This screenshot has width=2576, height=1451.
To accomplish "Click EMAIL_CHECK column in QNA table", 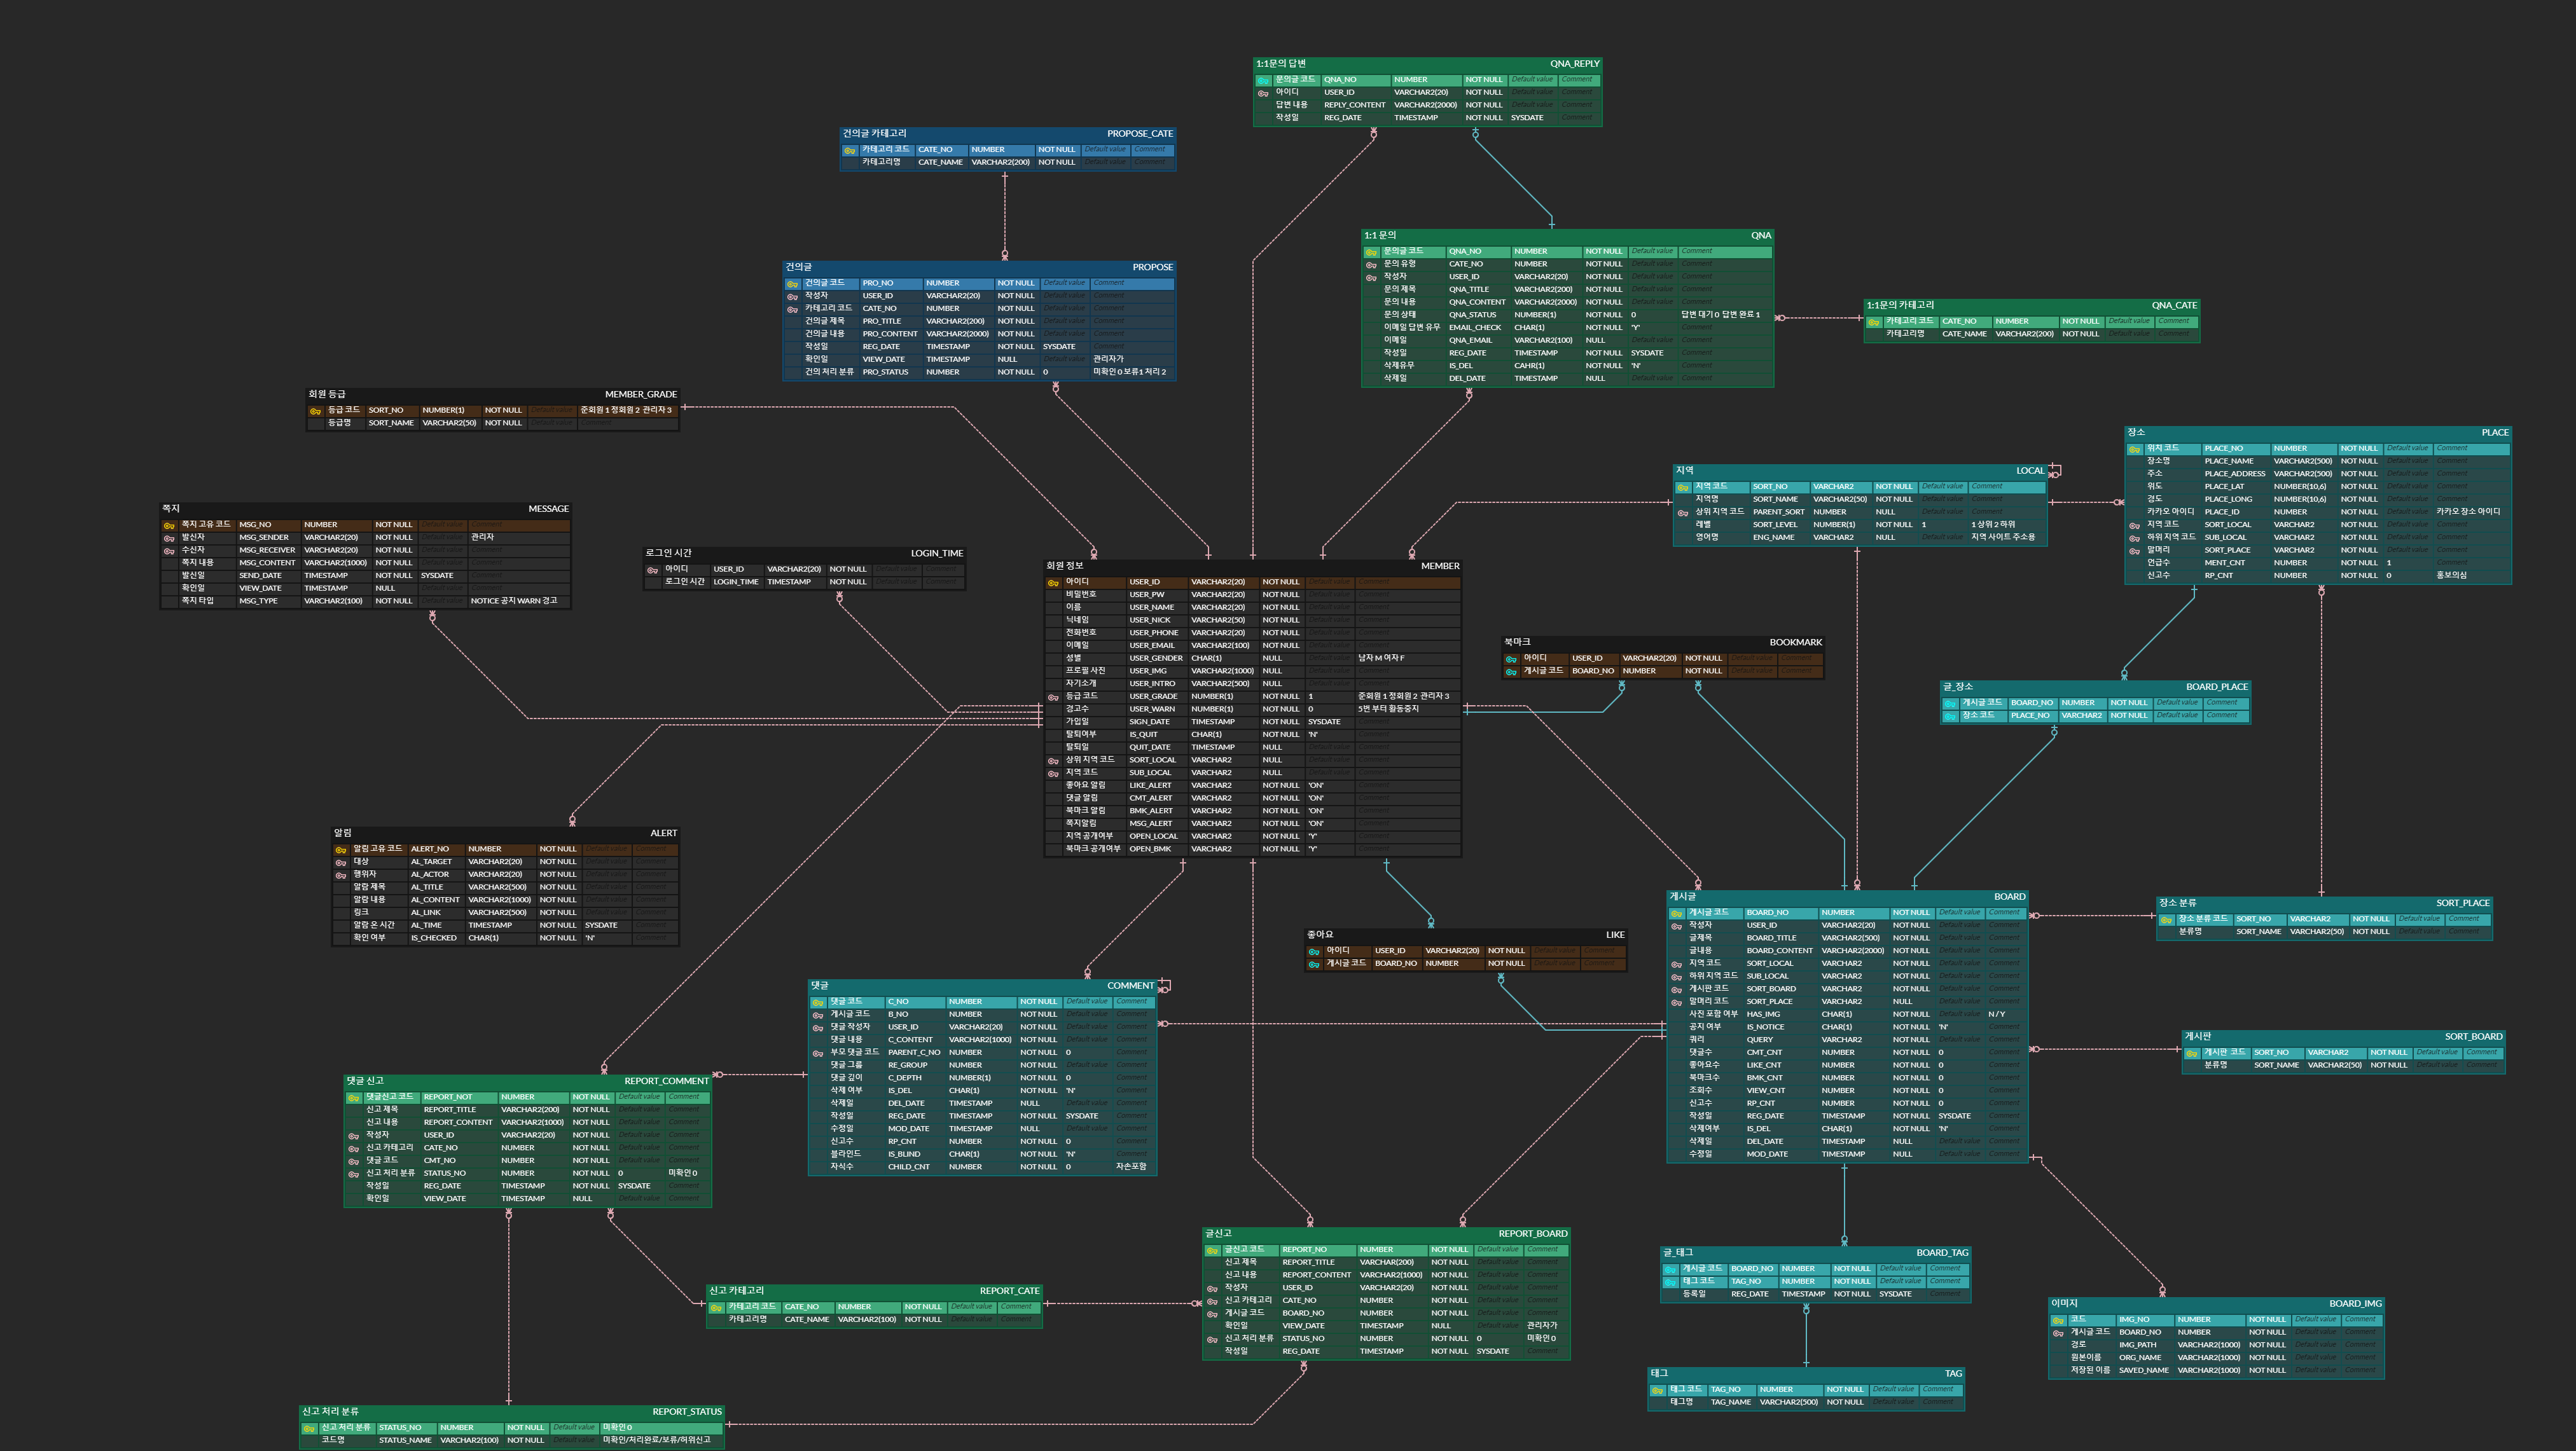I will (x=1475, y=328).
